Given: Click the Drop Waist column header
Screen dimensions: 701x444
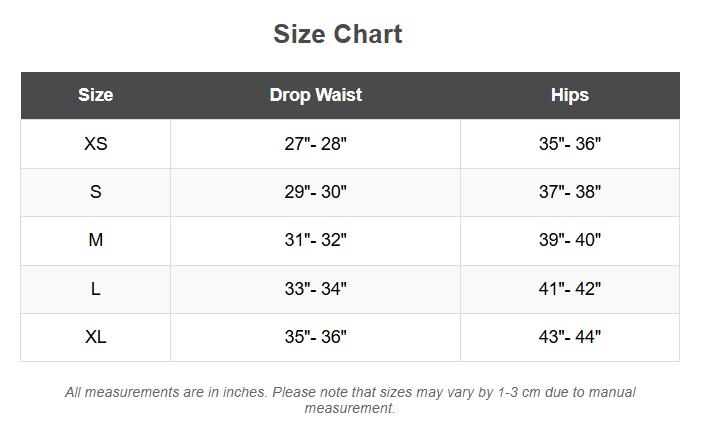Looking at the screenshot, I should [x=316, y=96].
